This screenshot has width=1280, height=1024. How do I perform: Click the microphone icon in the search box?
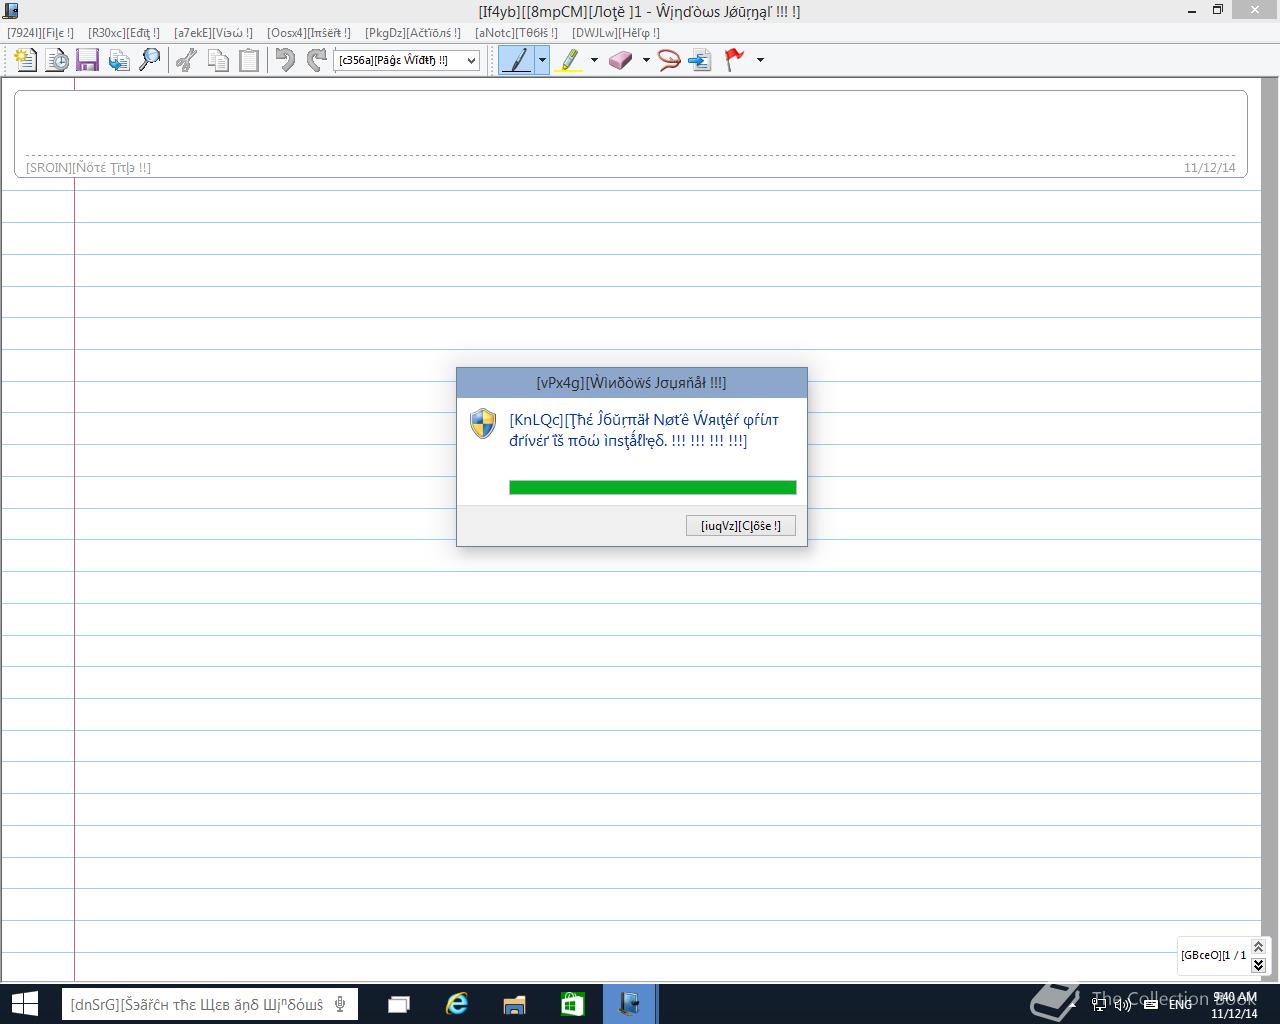coord(341,1005)
